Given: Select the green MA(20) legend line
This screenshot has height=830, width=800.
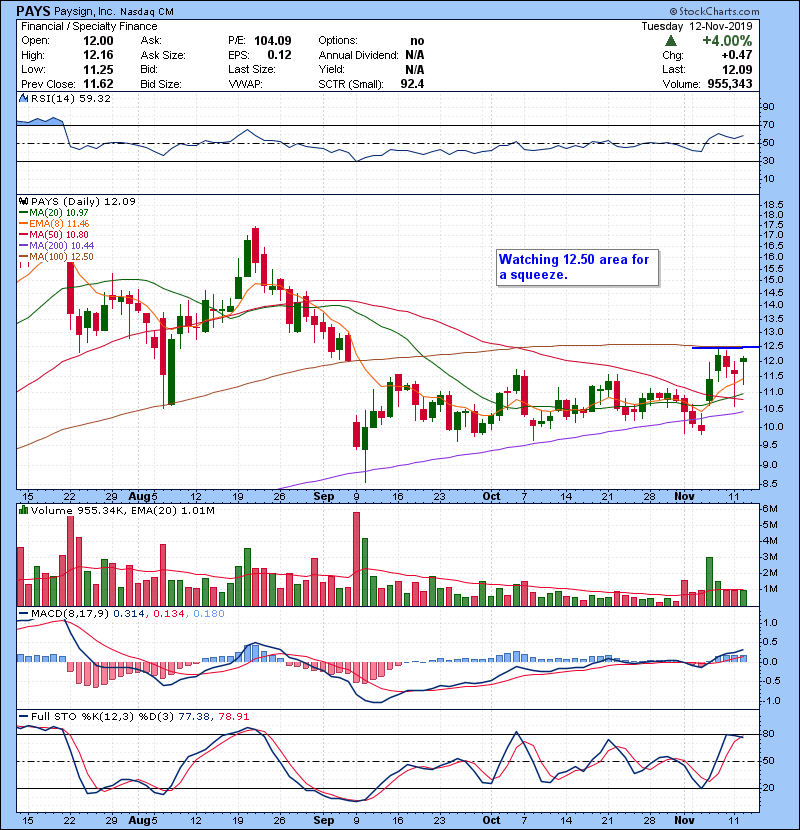Looking at the screenshot, I should (23, 213).
